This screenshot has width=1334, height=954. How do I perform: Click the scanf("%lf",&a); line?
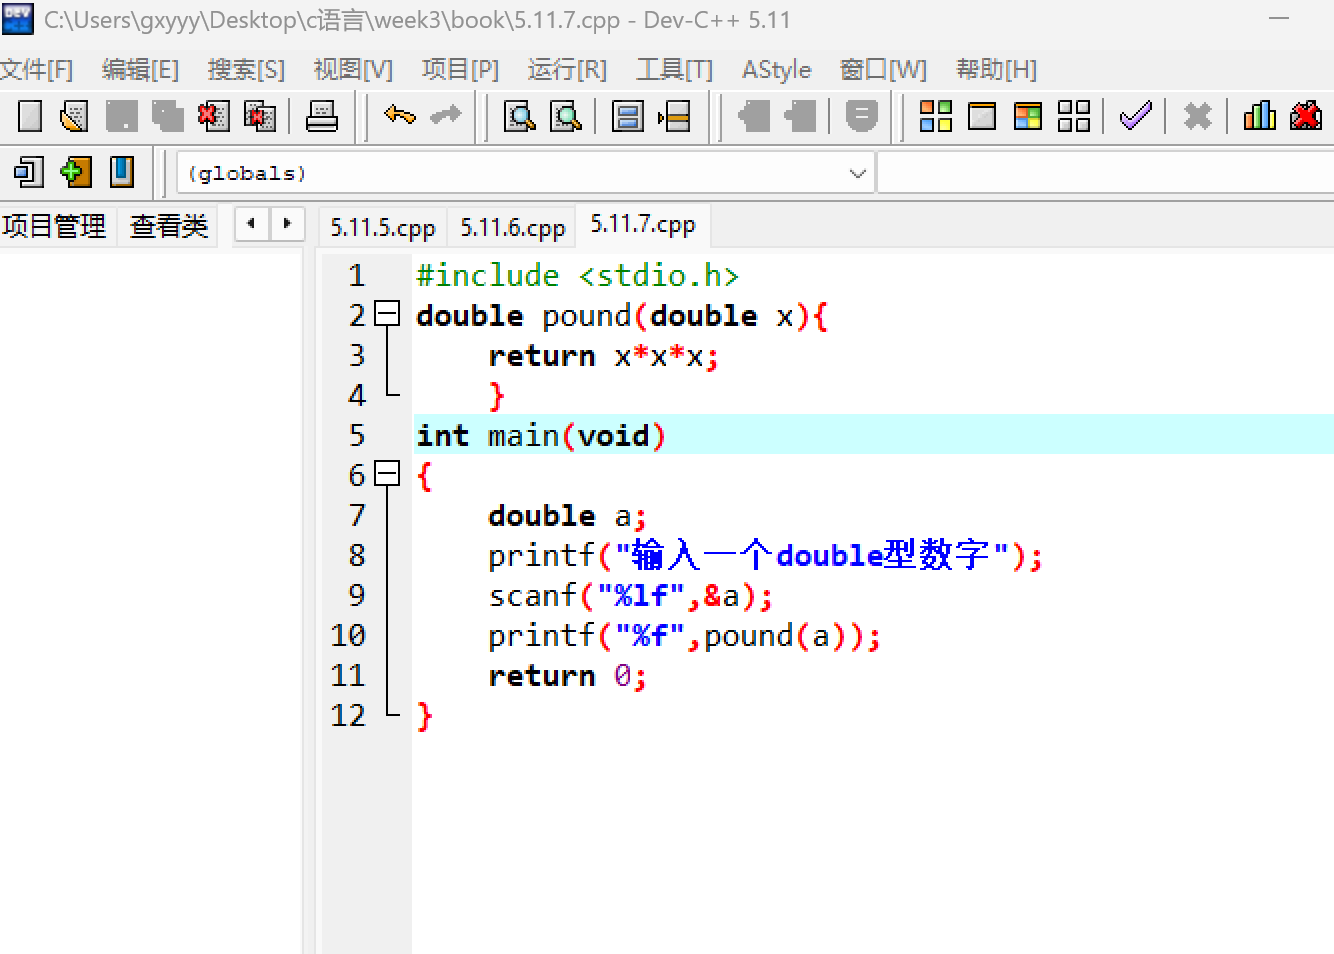click(631, 596)
